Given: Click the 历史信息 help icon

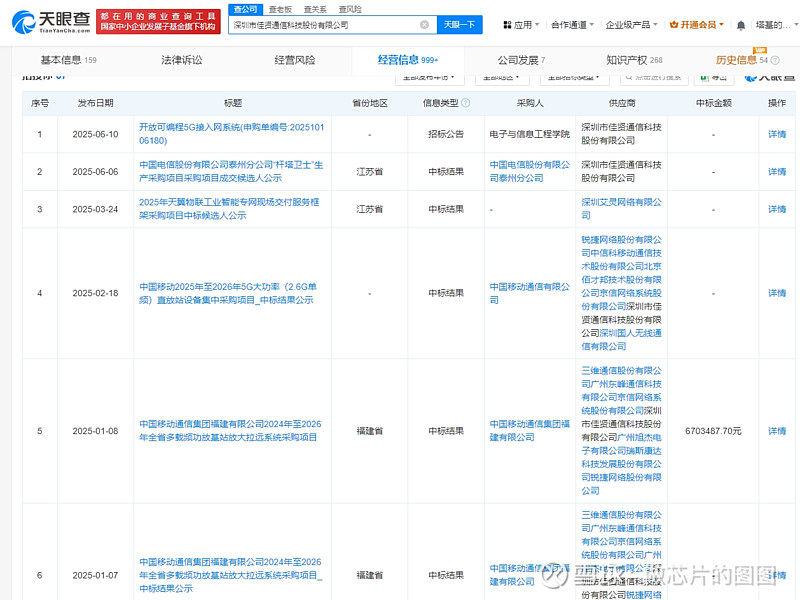Looking at the screenshot, I should click(775, 60).
